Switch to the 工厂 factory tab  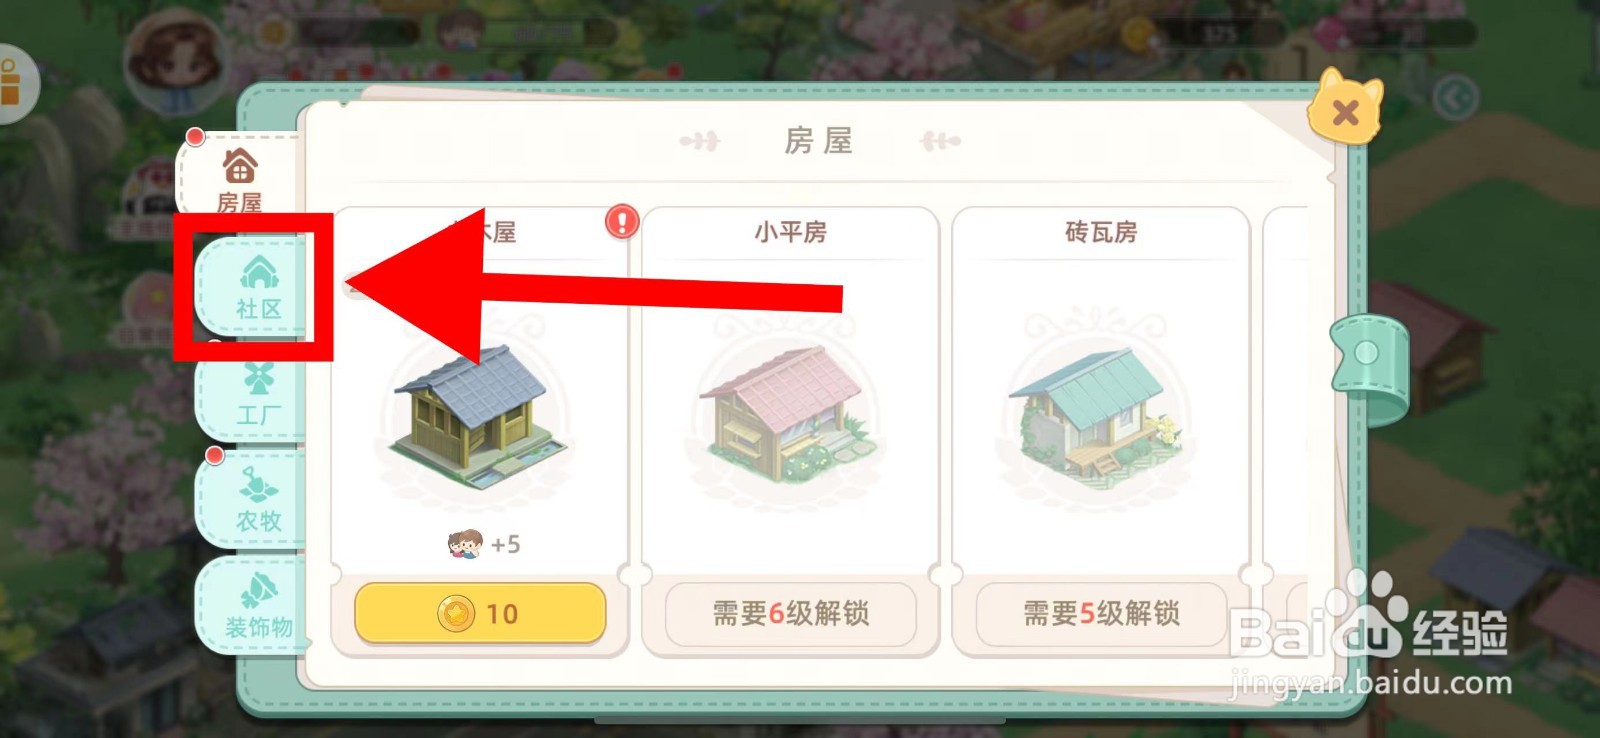[258, 395]
